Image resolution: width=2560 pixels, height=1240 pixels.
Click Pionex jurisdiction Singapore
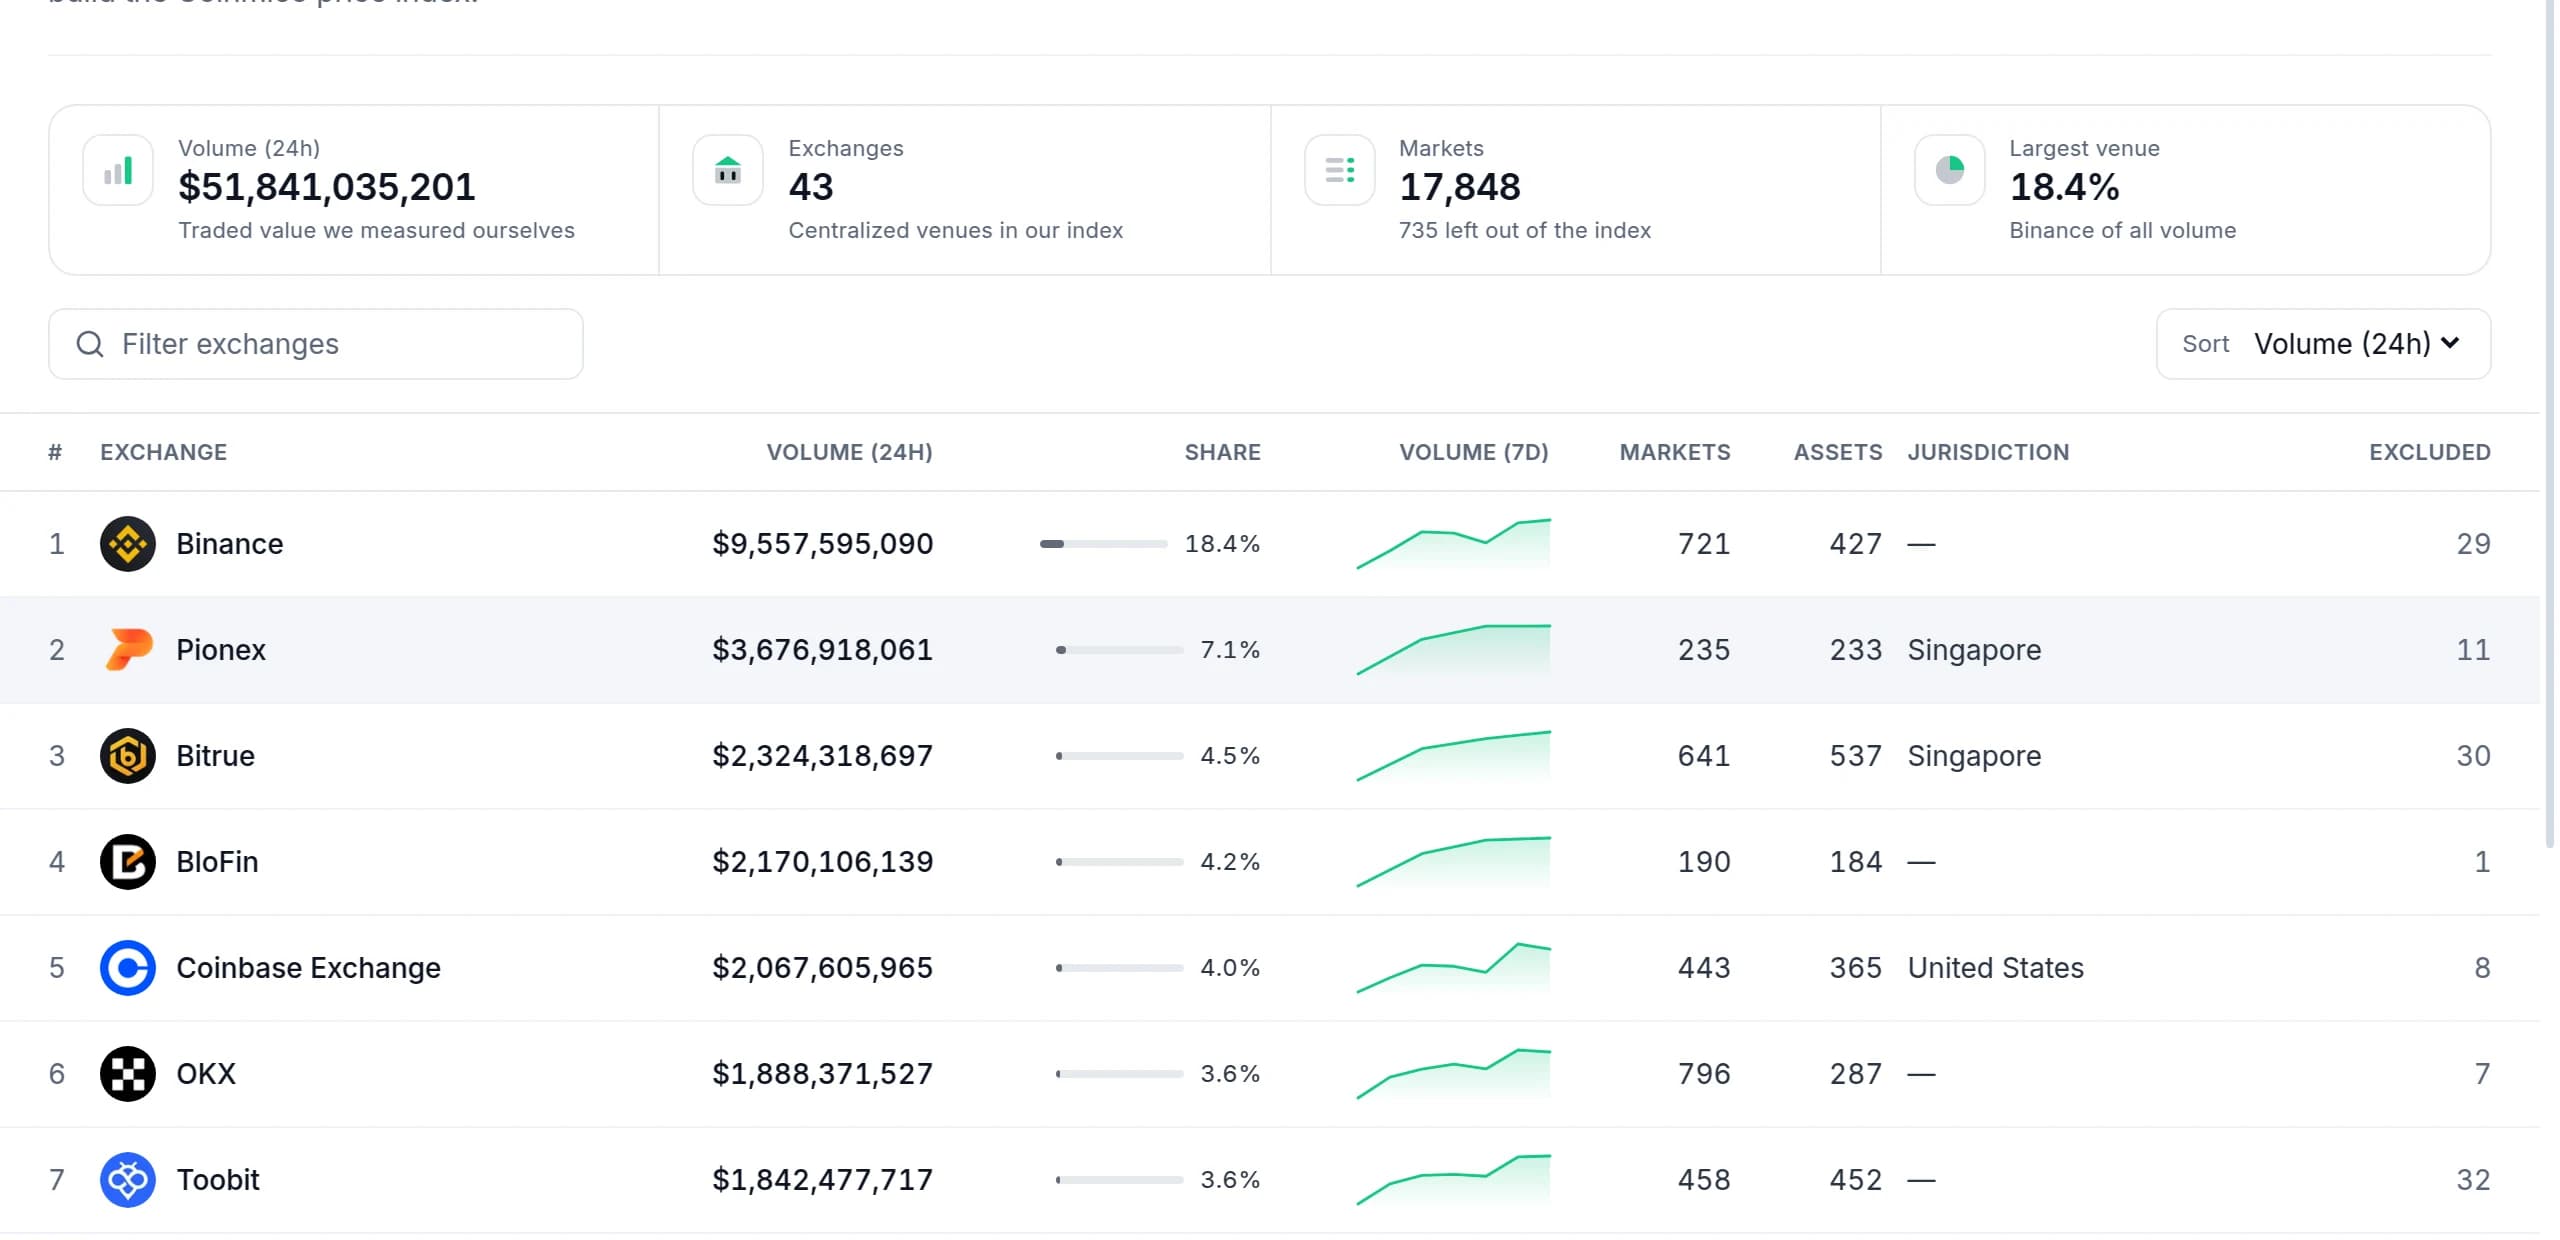(x=1975, y=651)
